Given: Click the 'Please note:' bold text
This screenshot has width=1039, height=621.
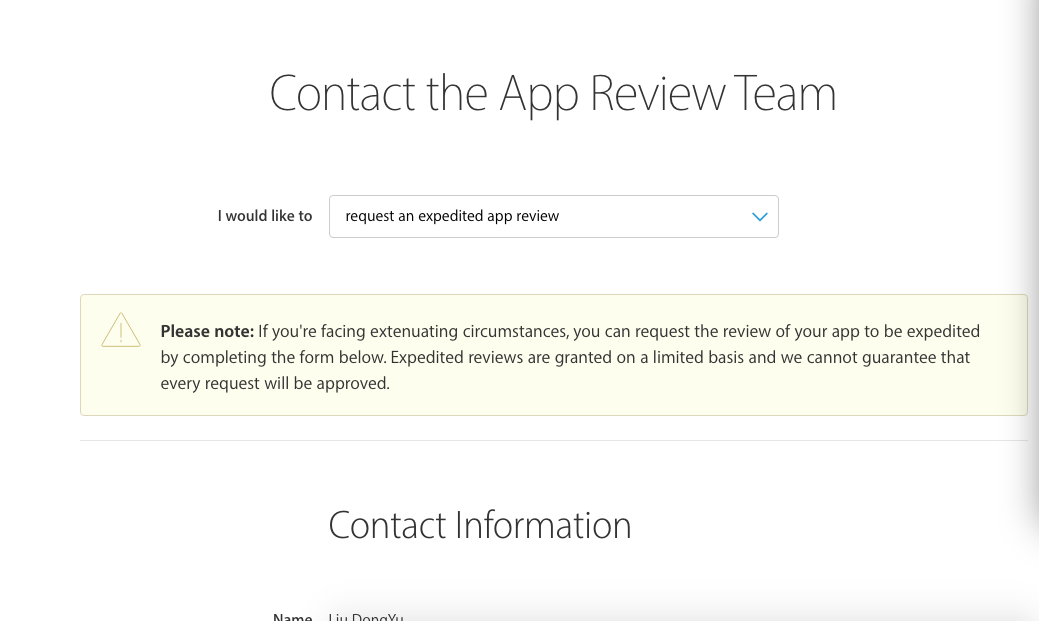Looking at the screenshot, I should coord(207,331).
